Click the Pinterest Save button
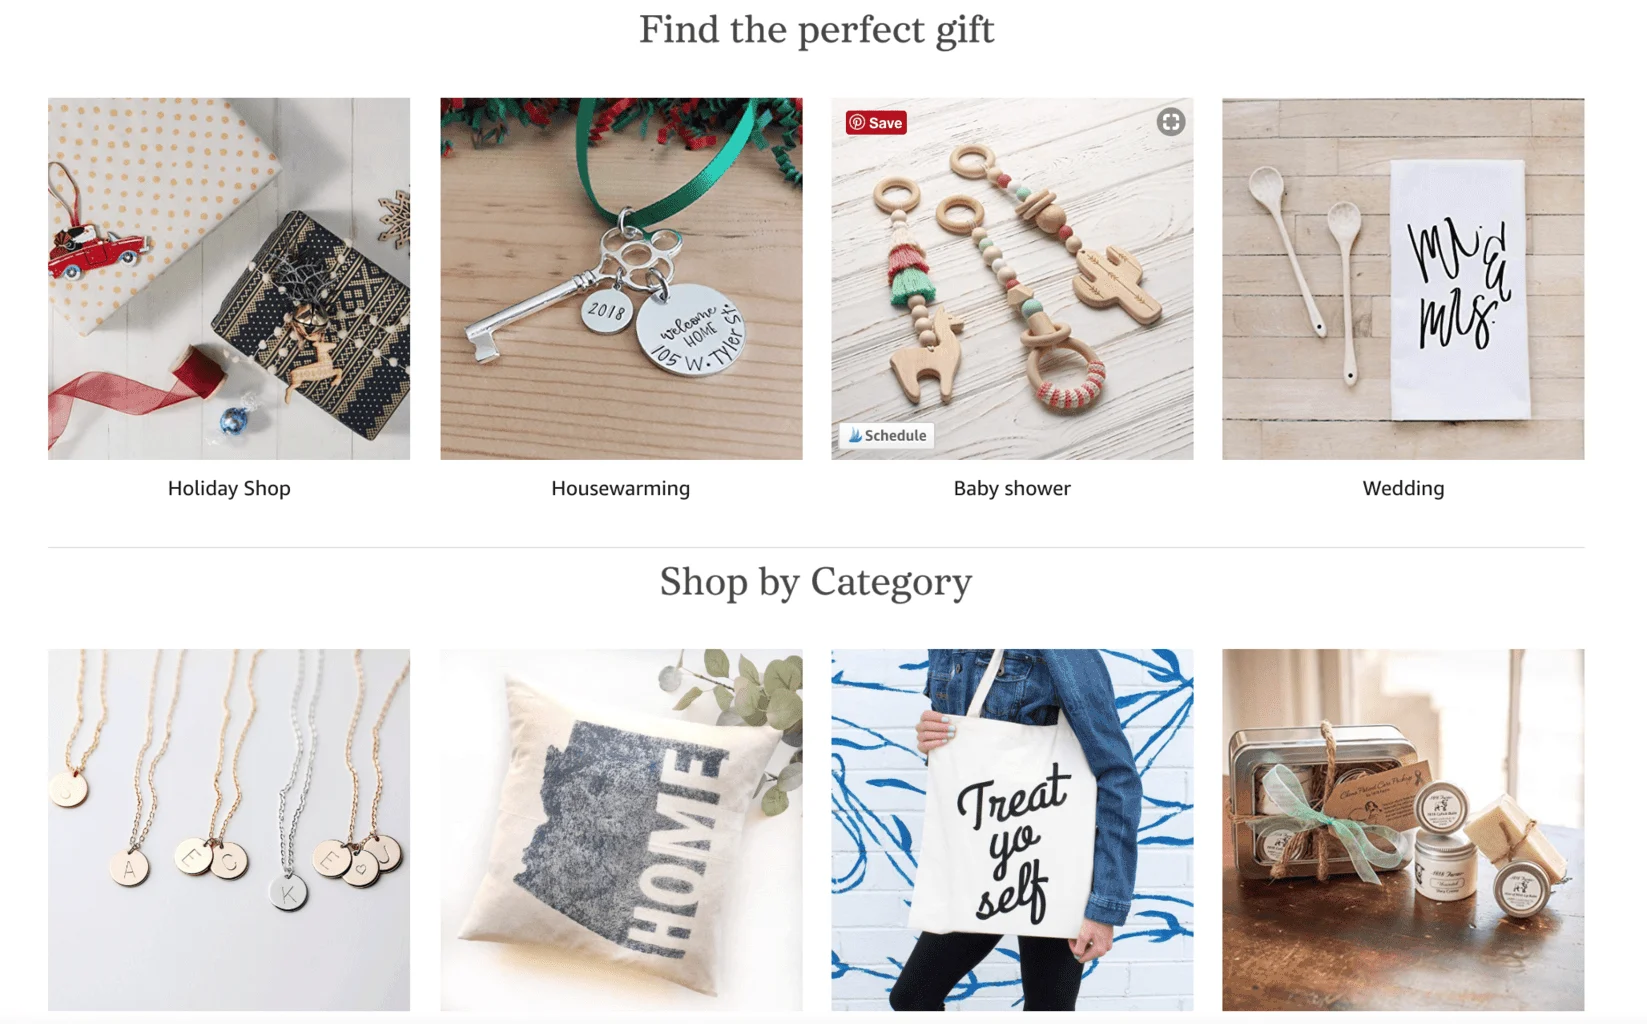 click(x=876, y=123)
